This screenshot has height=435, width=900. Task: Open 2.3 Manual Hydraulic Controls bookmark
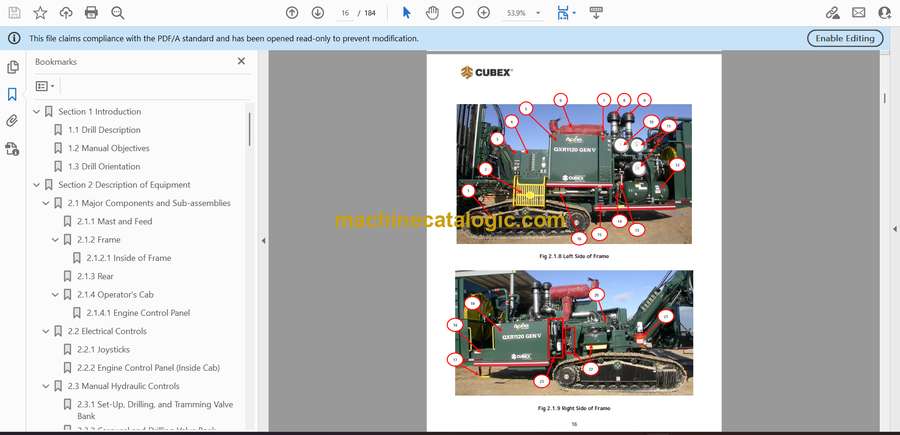[123, 386]
